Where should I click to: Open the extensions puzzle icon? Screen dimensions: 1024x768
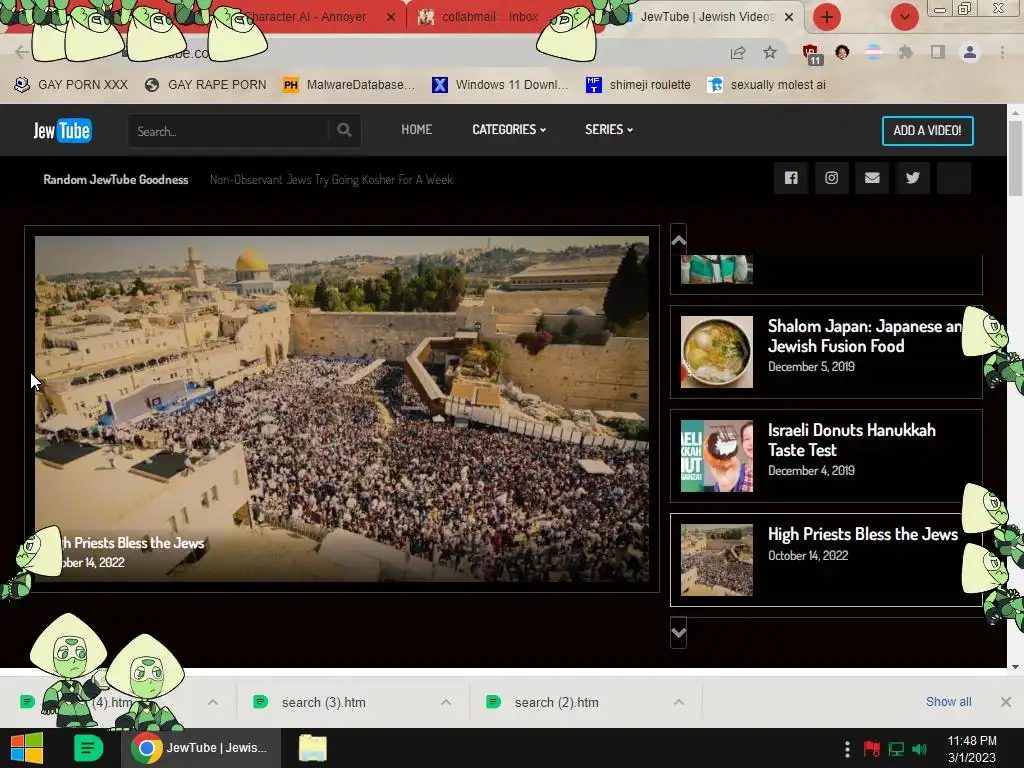tap(905, 52)
